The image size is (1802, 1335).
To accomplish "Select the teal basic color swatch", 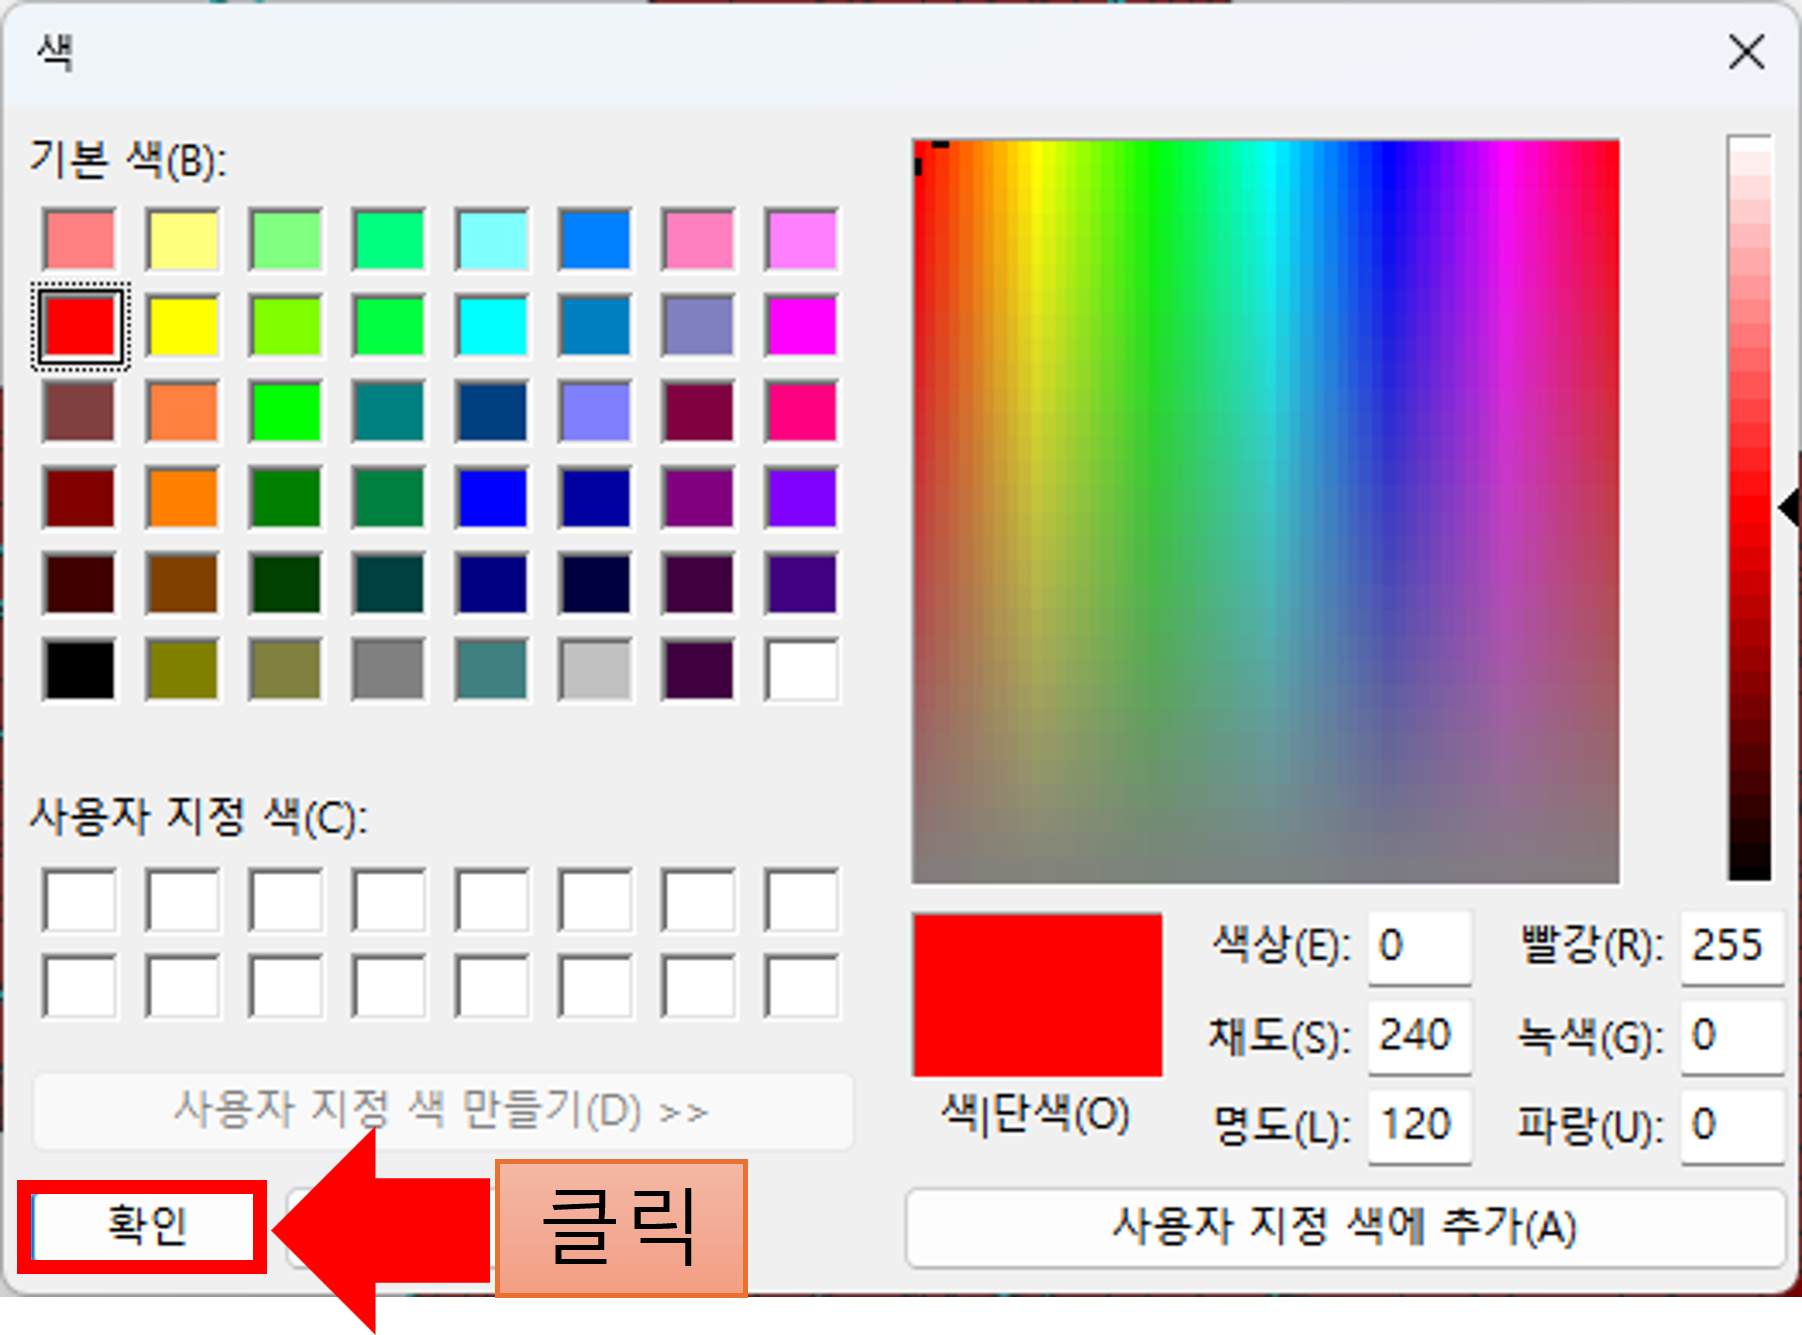I will (389, 412).
